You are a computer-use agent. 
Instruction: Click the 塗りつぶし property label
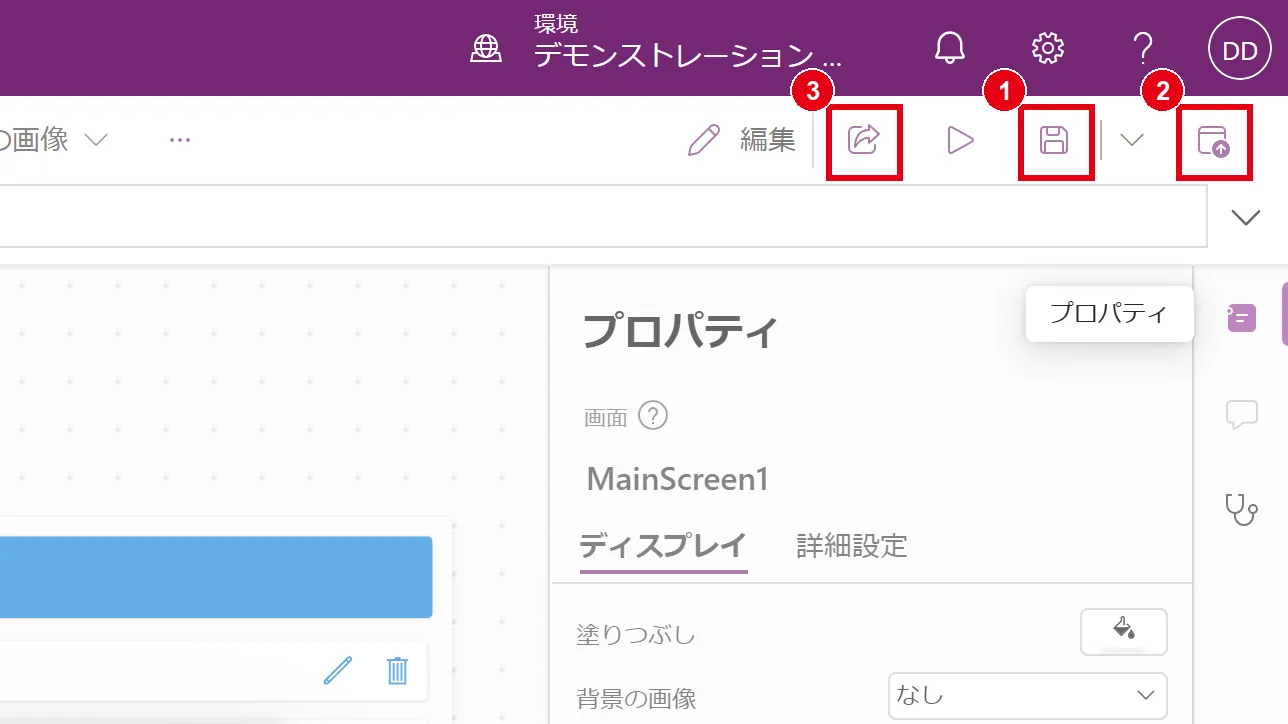click(636, 634)
